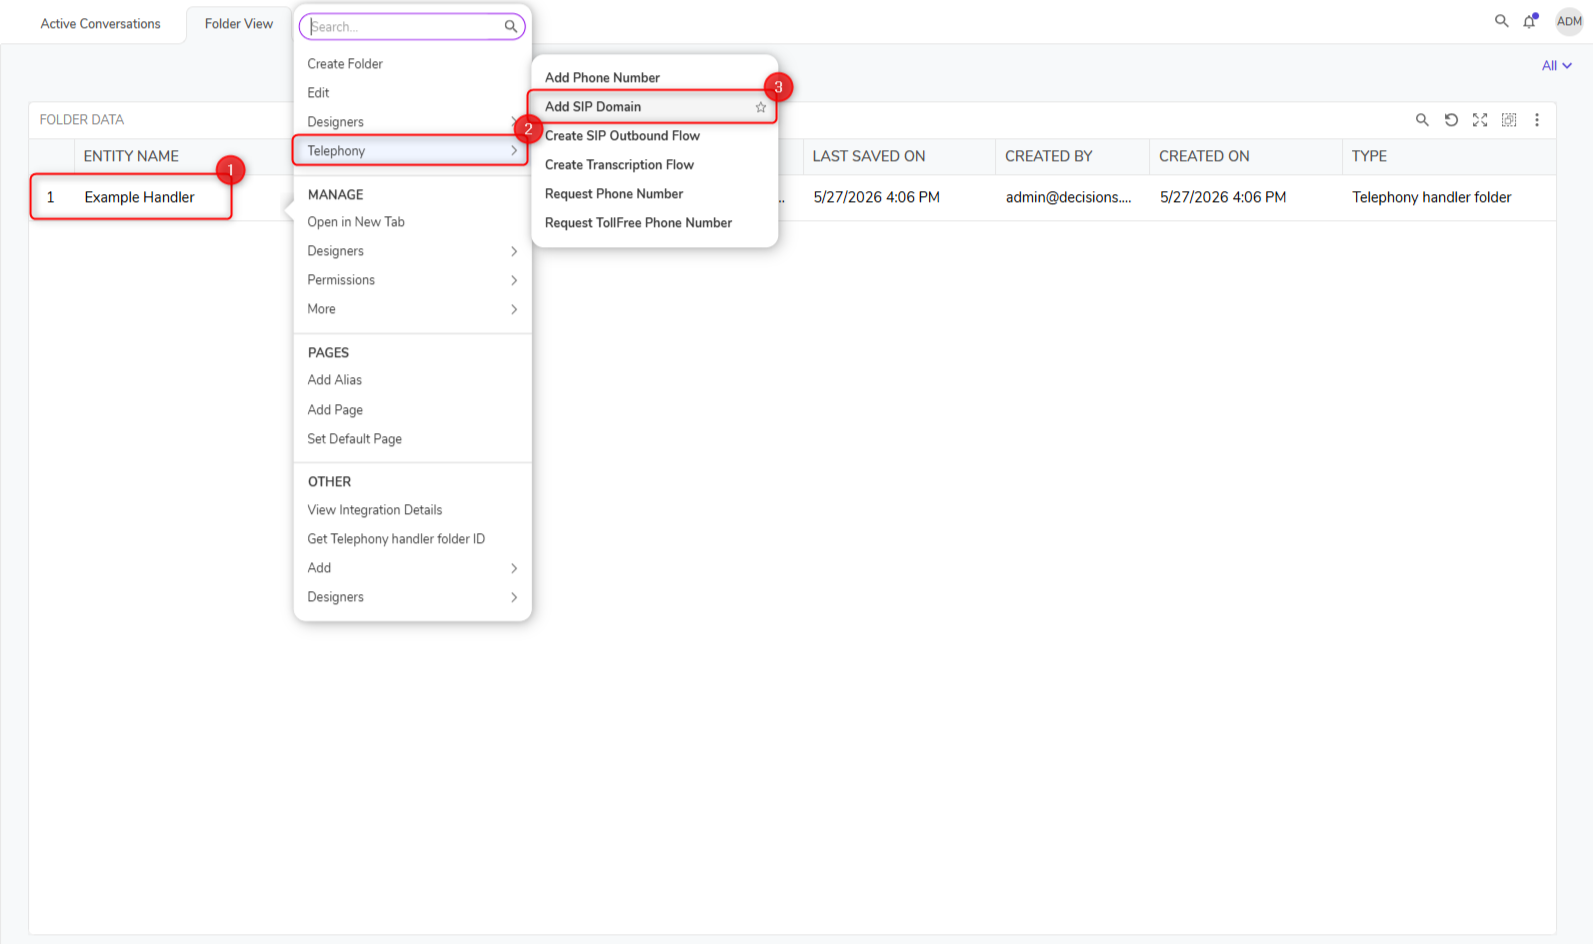Favorite the Add SIP Domain action star
The height and width of the screenshot is (944, 1593).
point(761,107)
